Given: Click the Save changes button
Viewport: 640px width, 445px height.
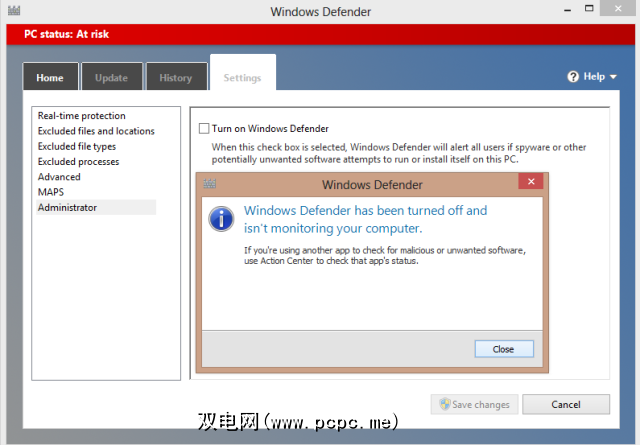Looking at the screenshot, I should 474,404.
